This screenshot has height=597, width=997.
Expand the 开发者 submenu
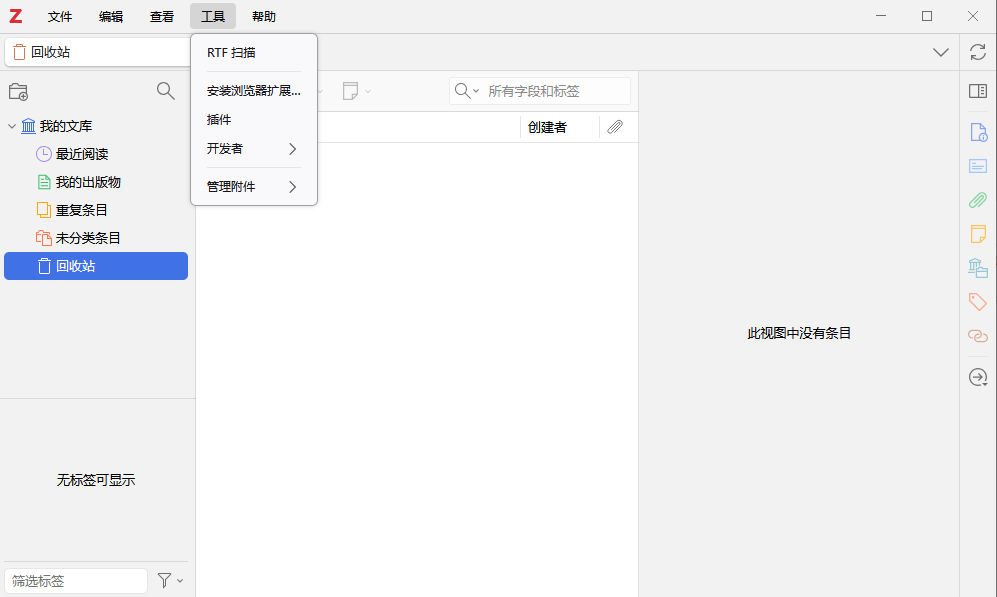(254, 149)
